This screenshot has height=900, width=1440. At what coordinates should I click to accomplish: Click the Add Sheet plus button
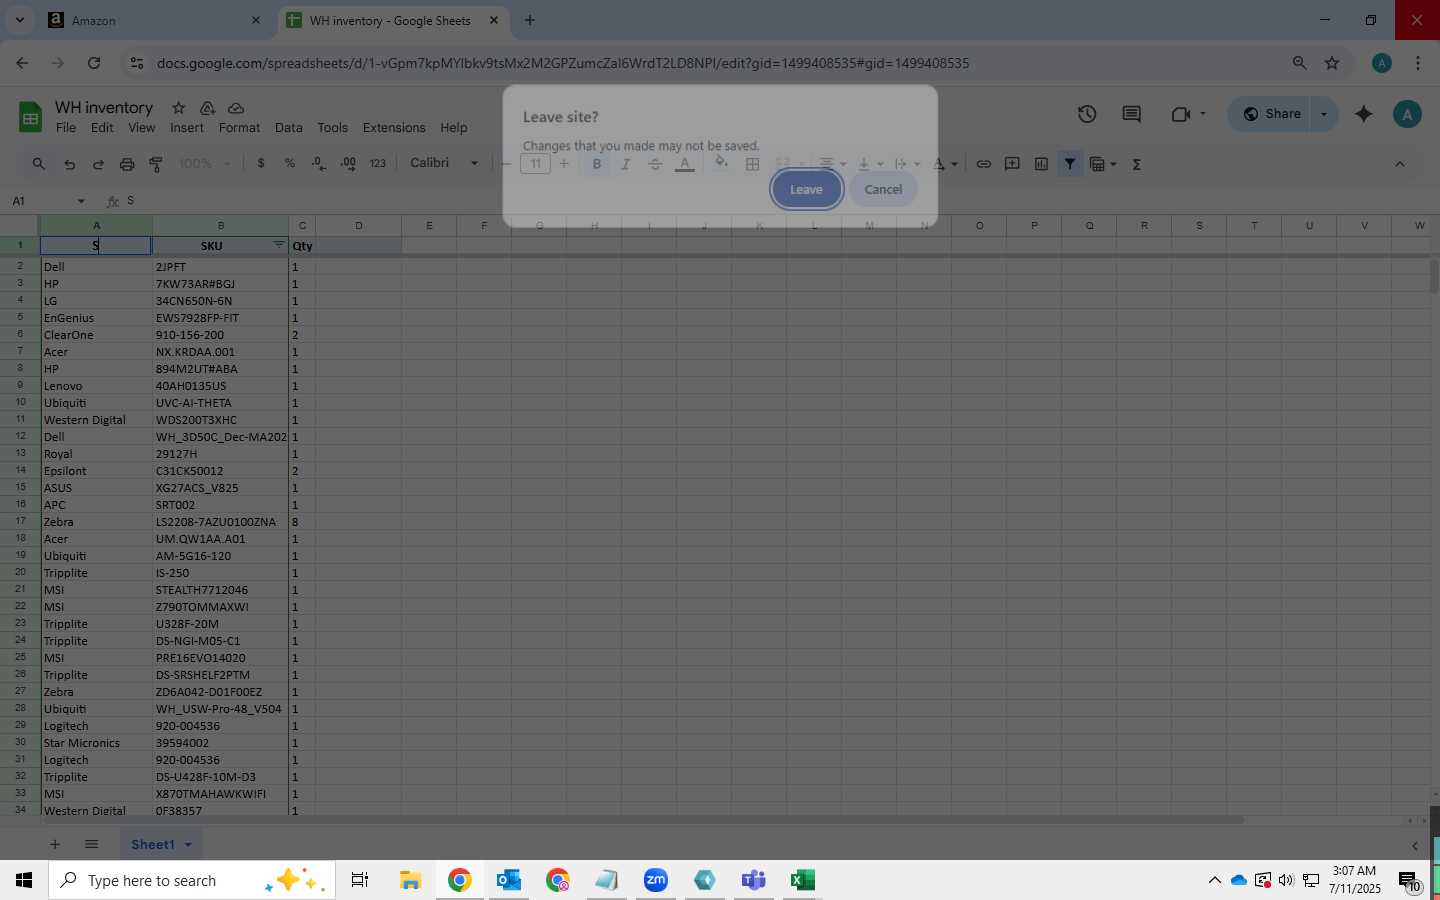[55, 844]
